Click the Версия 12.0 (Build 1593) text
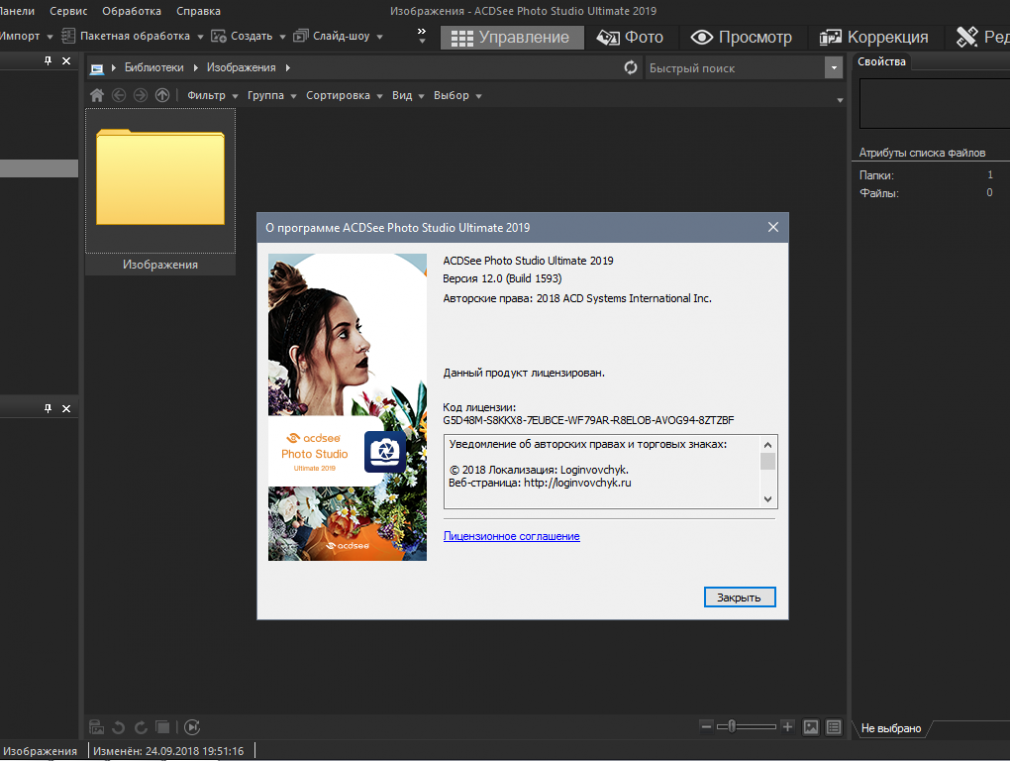The image size is (1010, 761). coord(502,278)
